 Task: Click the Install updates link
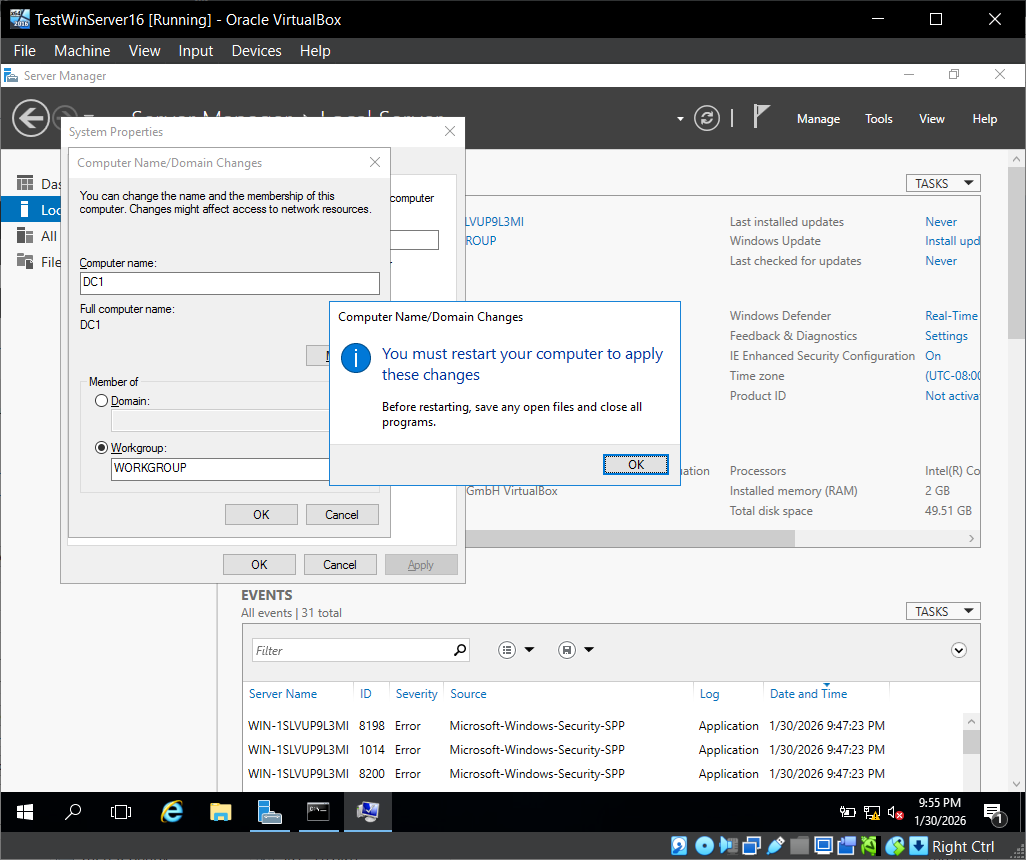pos(952,241)
